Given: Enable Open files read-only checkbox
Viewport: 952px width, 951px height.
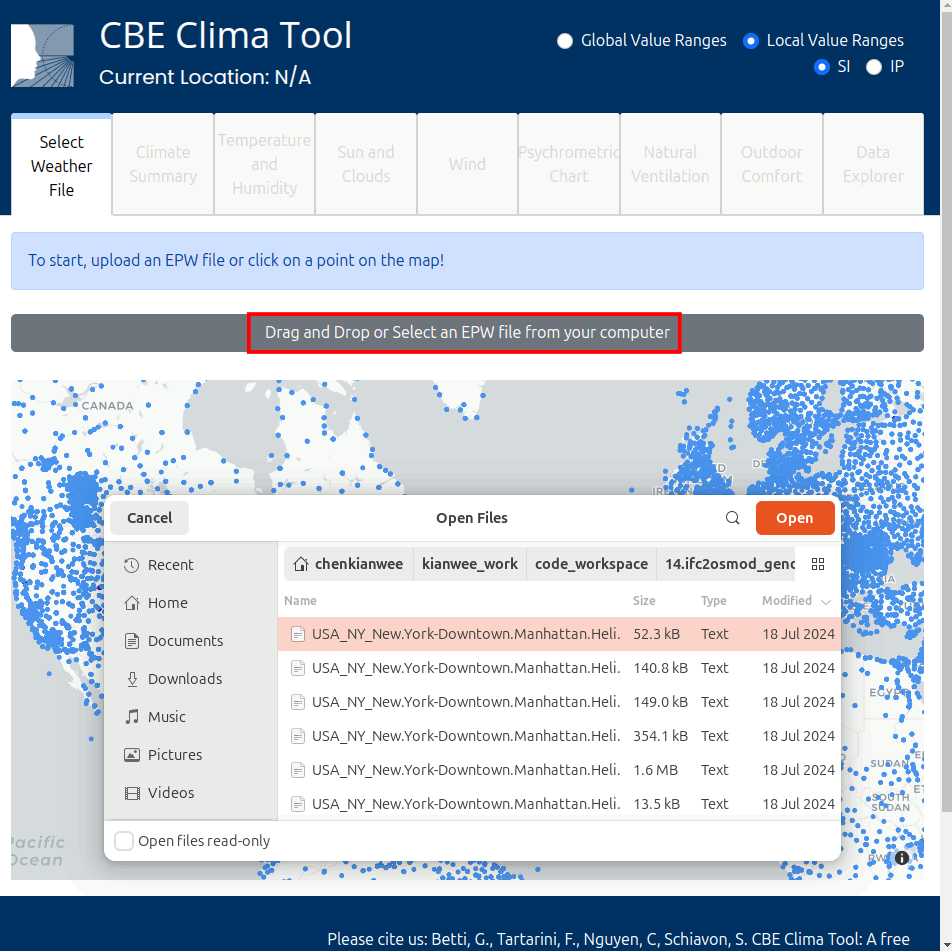Looking at the screenshot, I should coord(124,841).
